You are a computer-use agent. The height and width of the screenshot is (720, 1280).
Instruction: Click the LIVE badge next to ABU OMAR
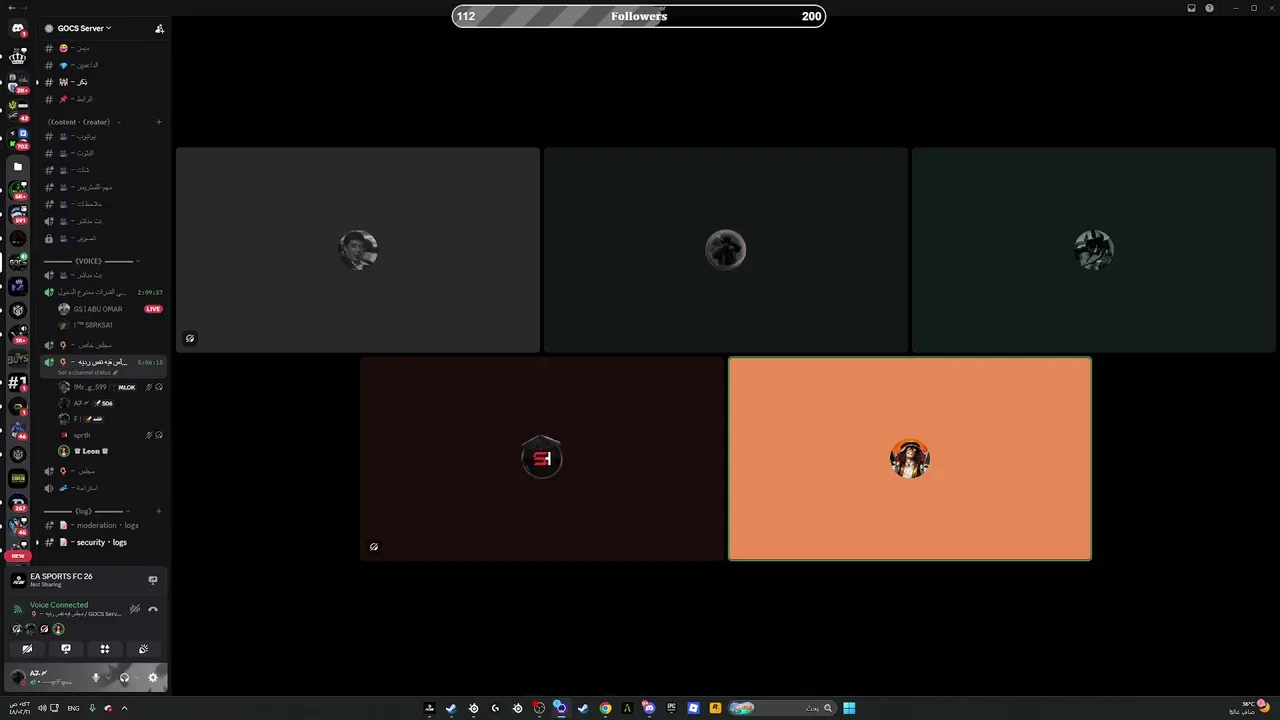(153, 309)
